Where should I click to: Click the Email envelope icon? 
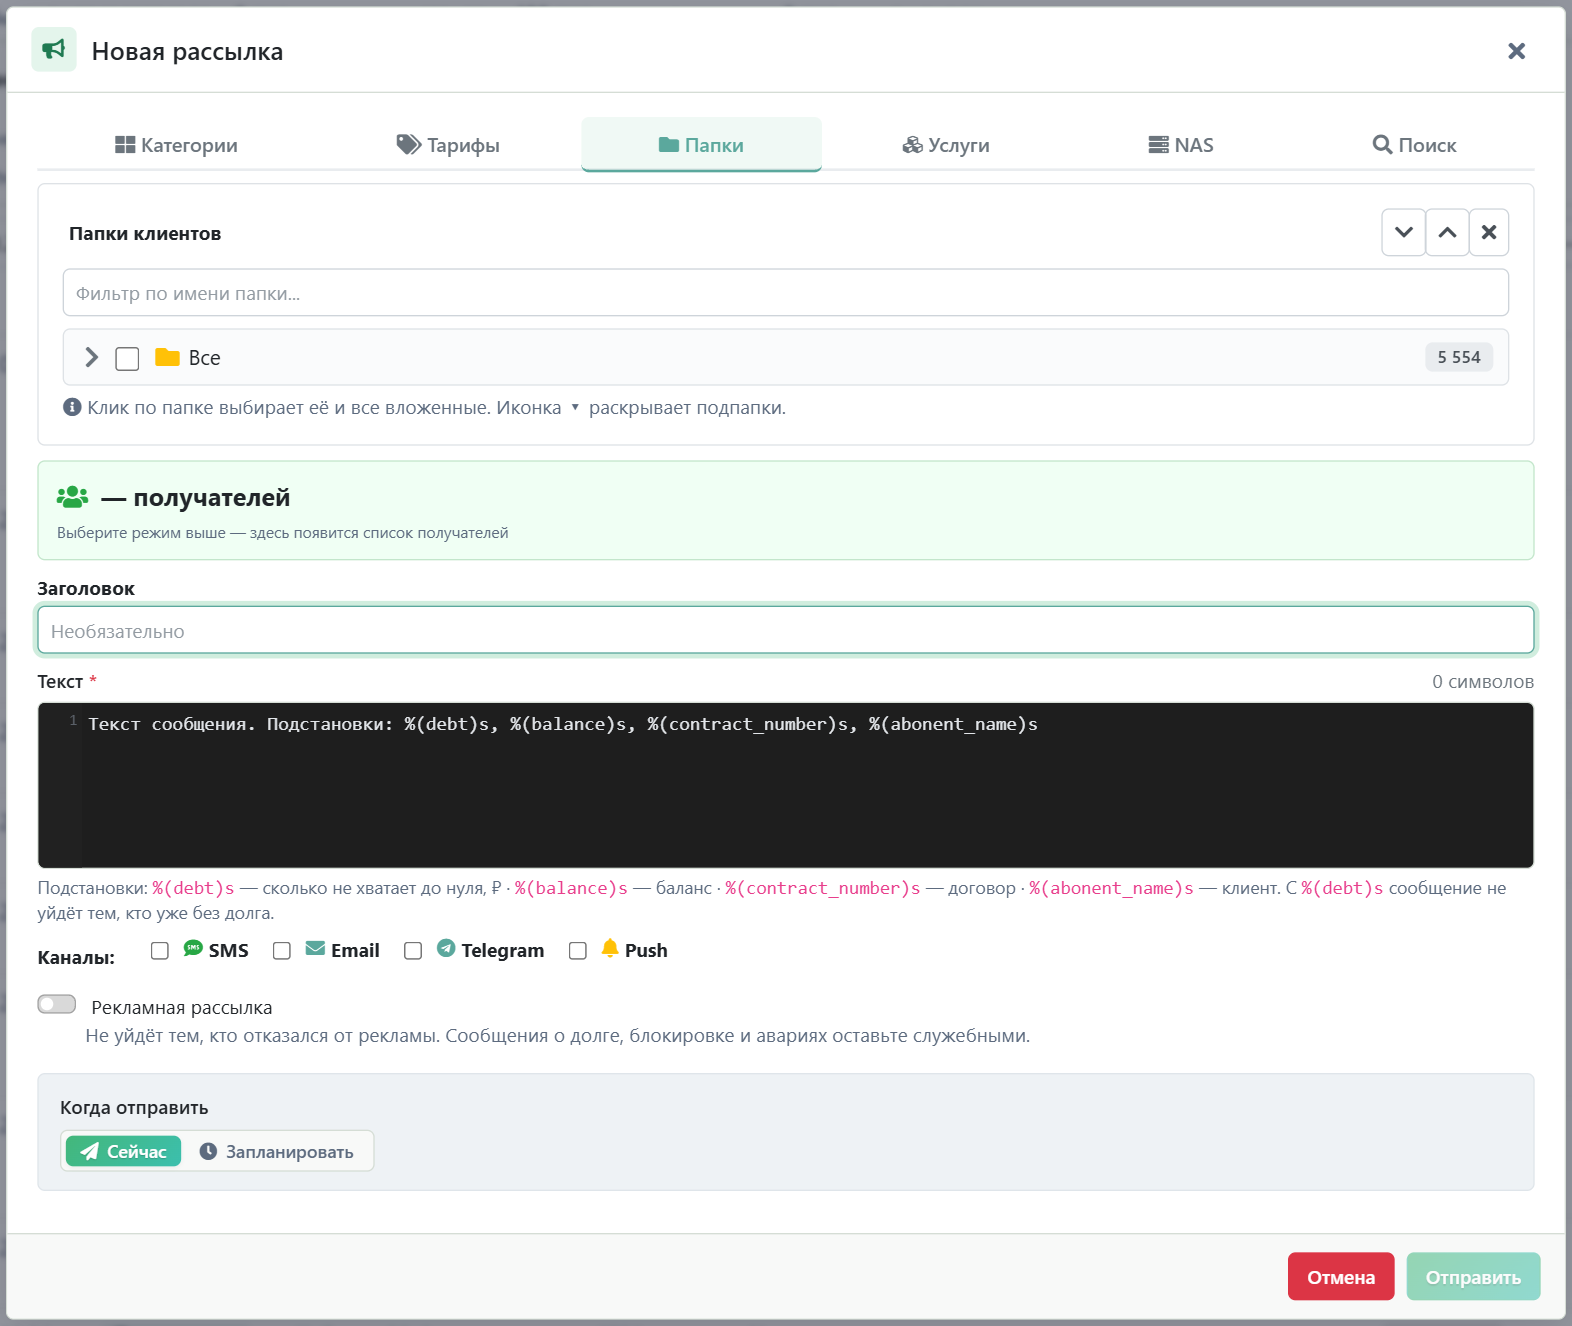(x=315, y=948)
